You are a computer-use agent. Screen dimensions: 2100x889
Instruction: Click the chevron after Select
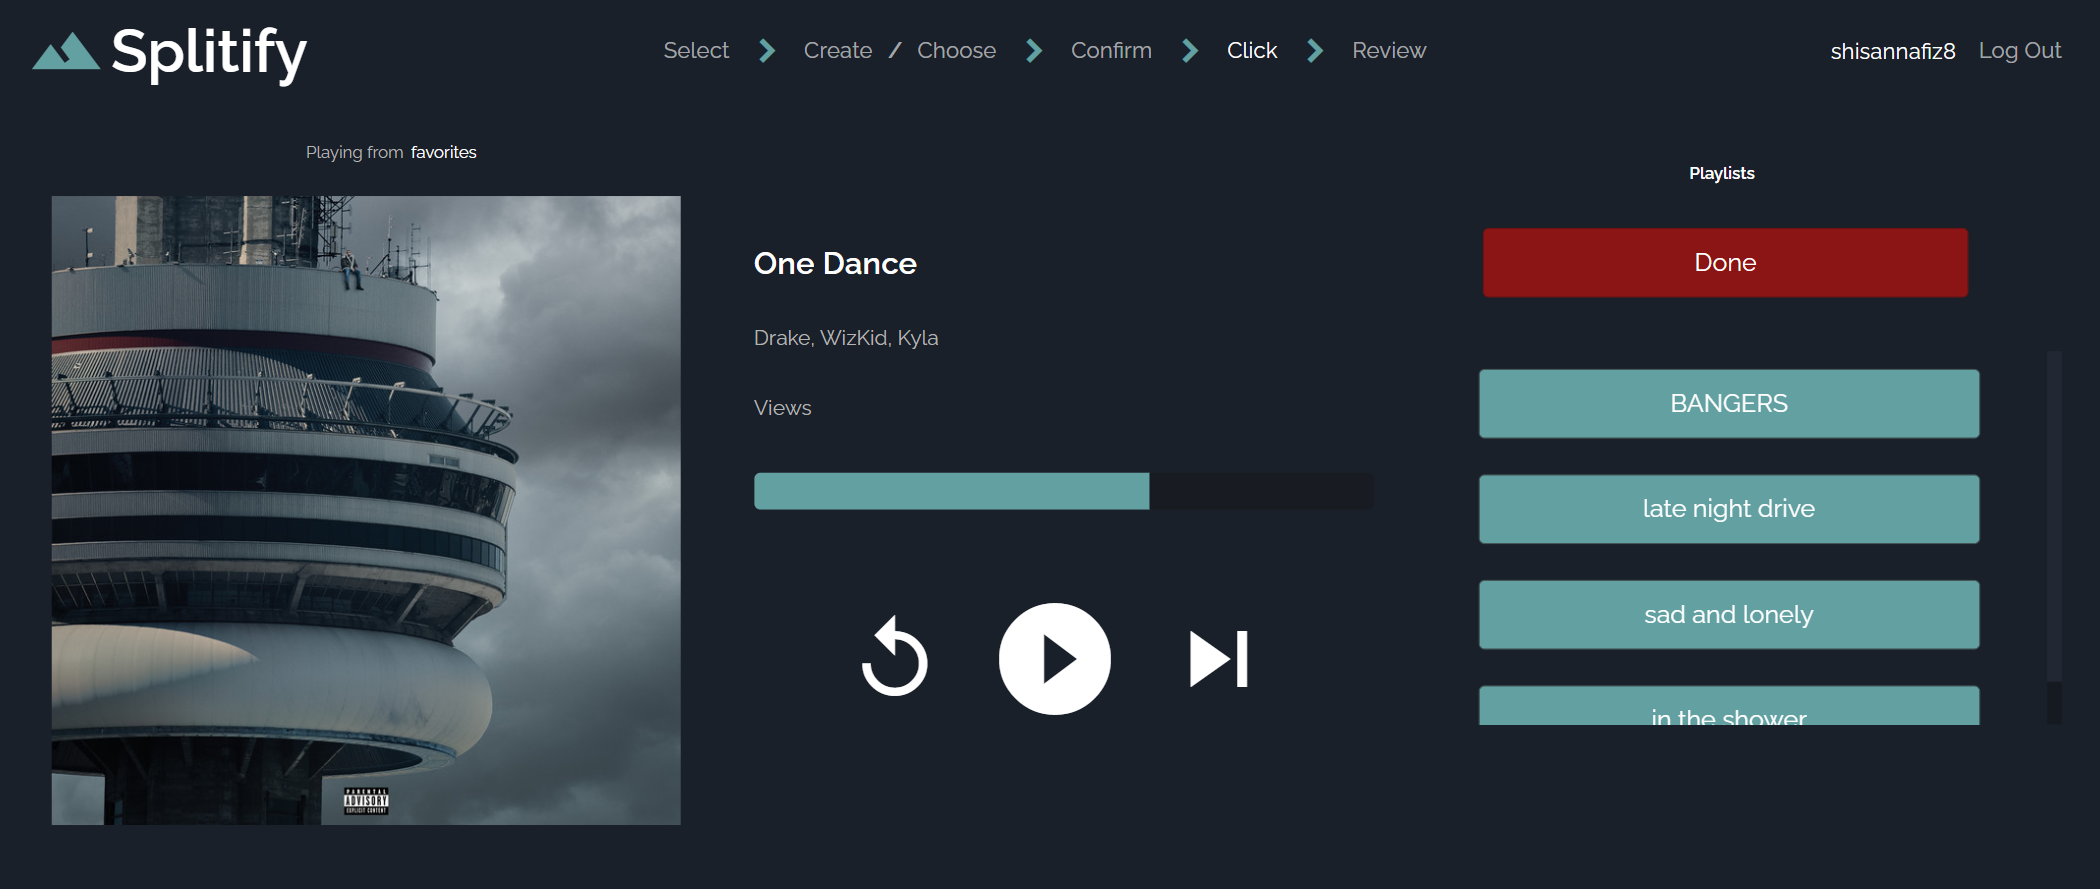point(767,50)
